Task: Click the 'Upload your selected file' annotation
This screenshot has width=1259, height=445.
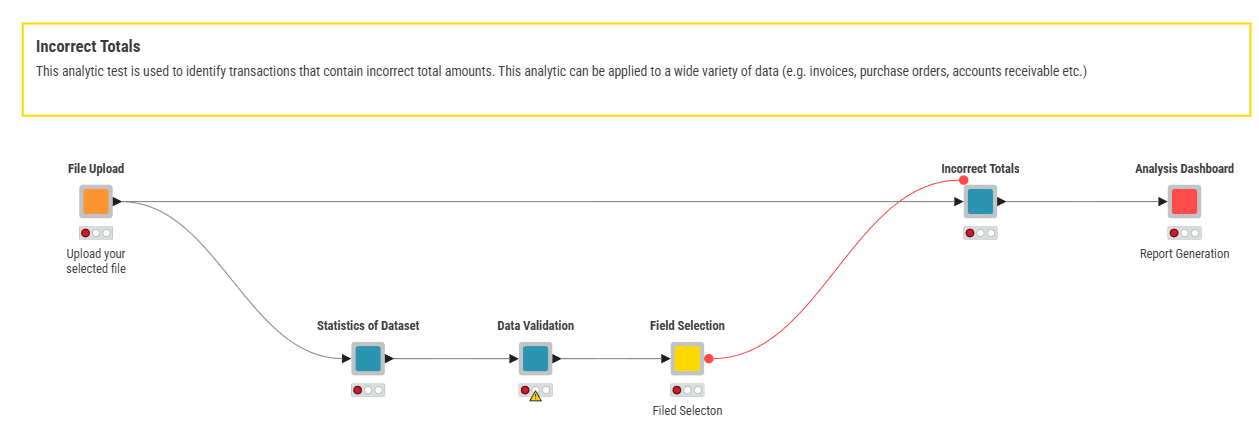Action: (96, 261)
